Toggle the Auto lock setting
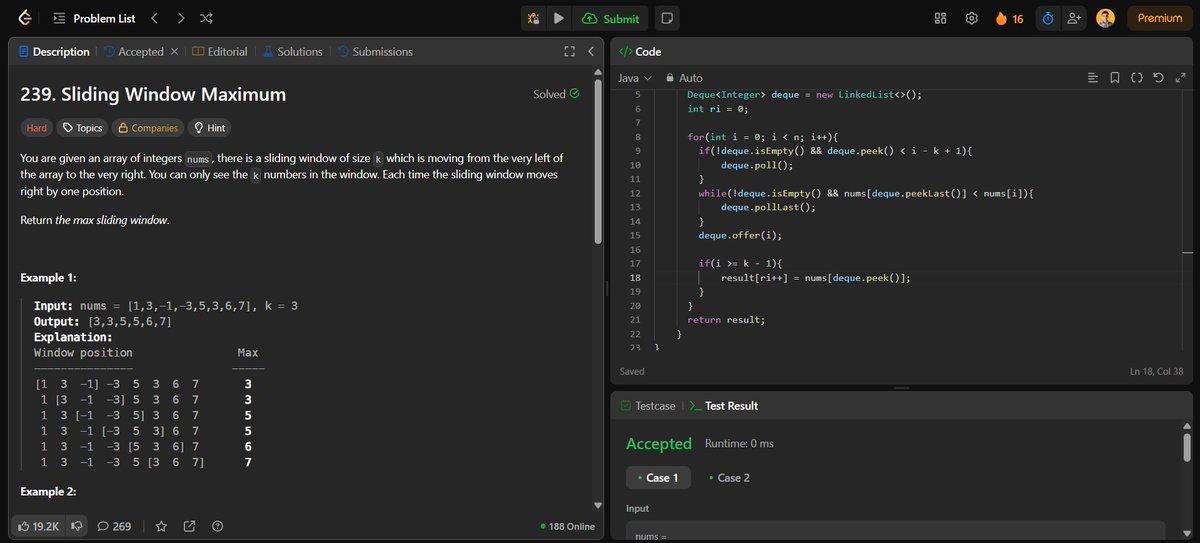Screen dimensions: 1200x543 click(684, 77)
